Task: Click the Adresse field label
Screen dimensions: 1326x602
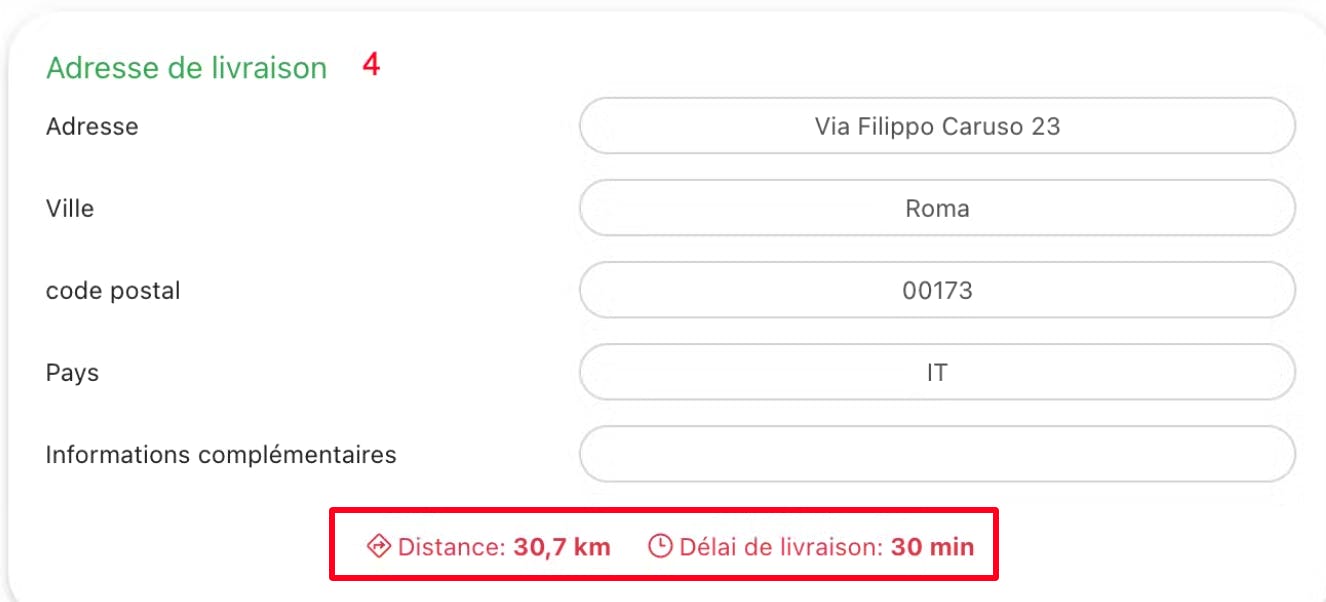Action: pyautogui.click(x=92, y=127)
